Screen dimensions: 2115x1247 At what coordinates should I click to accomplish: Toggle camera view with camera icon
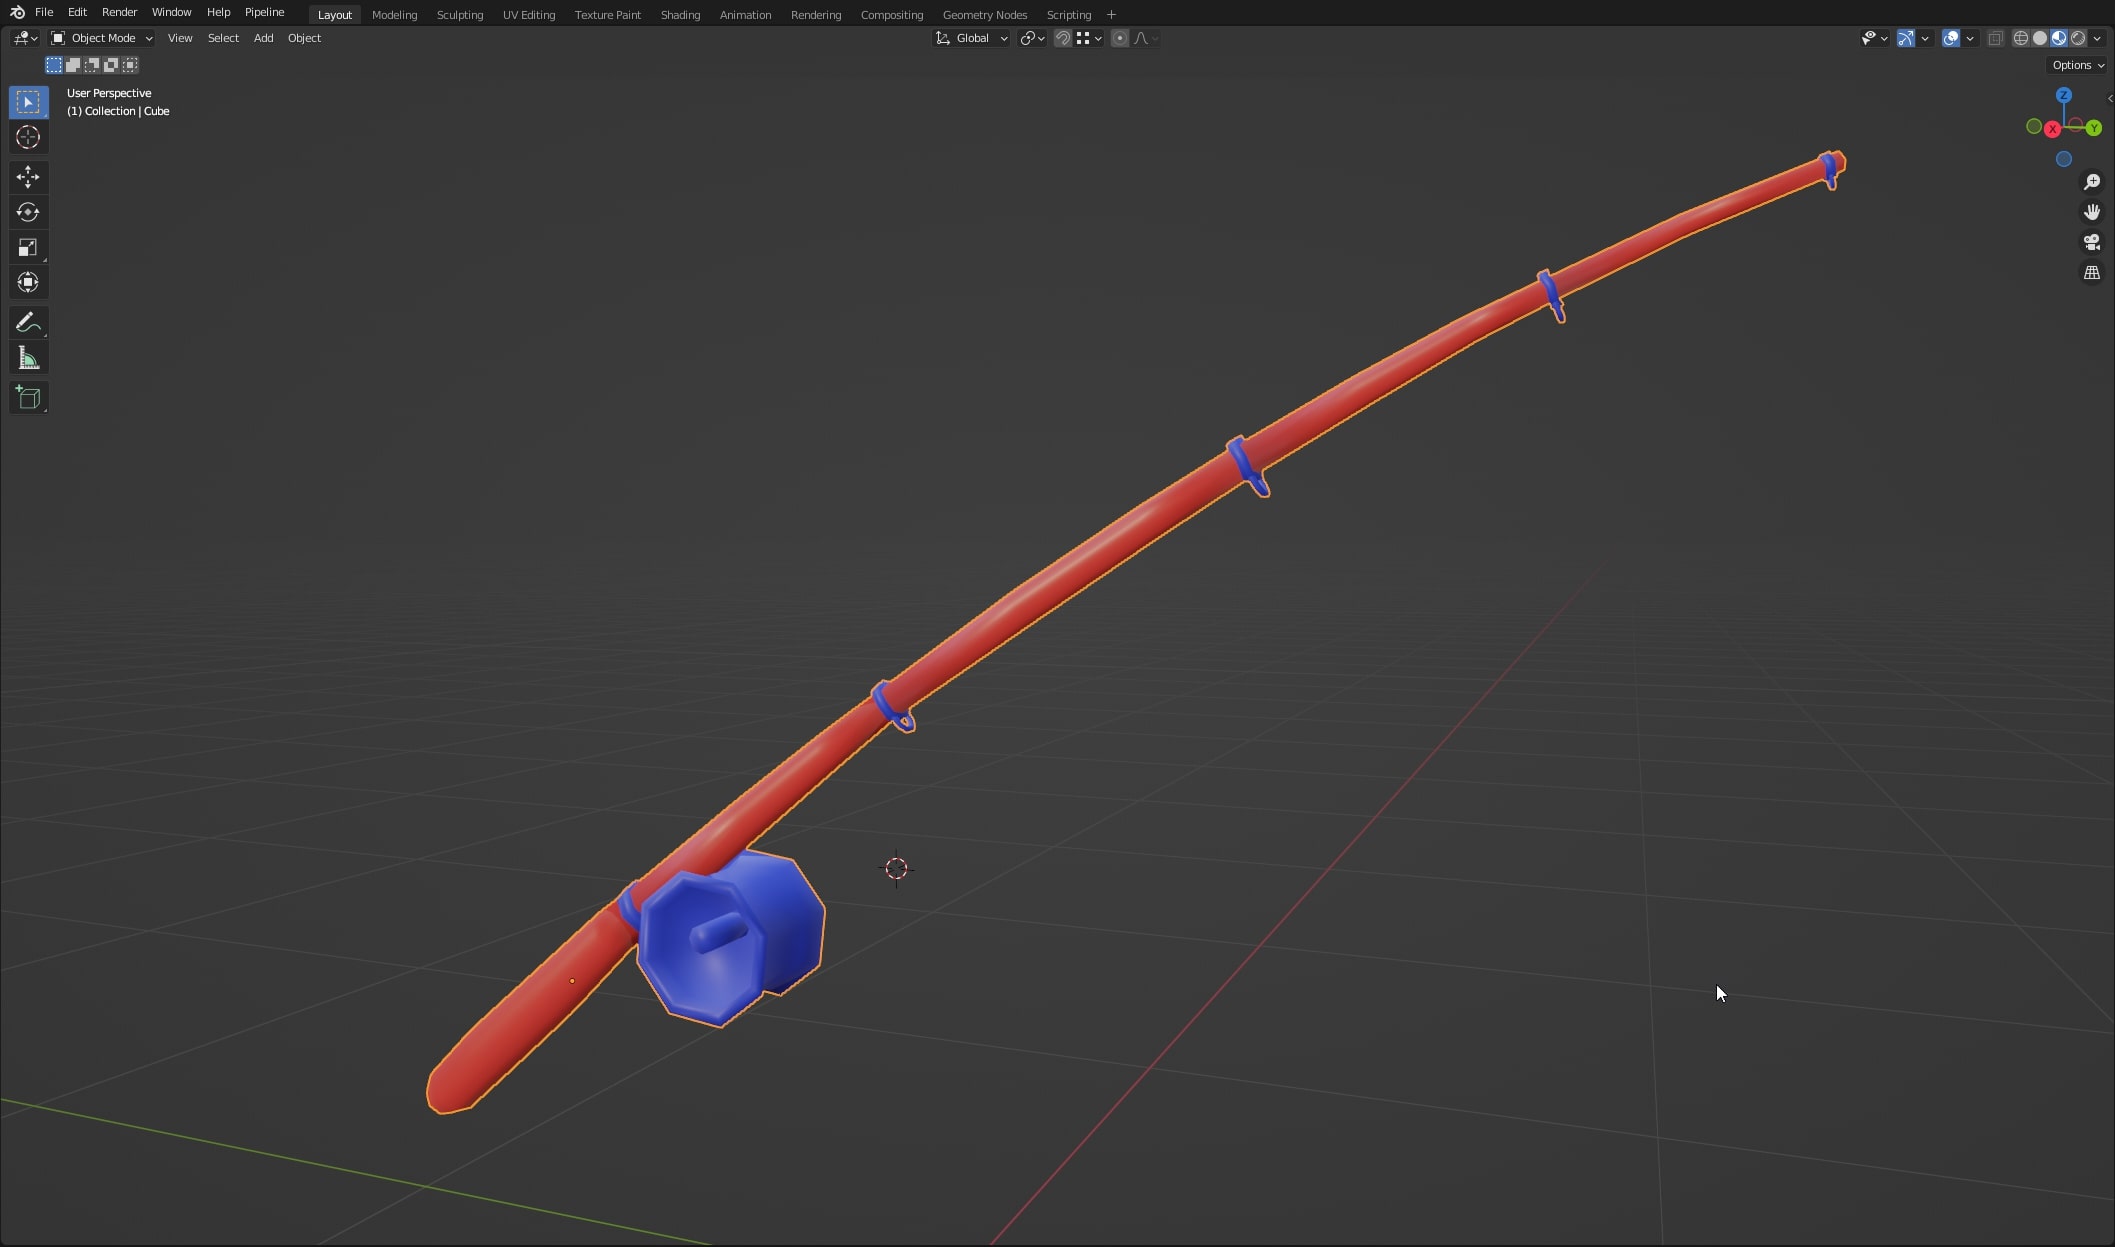2091,242
